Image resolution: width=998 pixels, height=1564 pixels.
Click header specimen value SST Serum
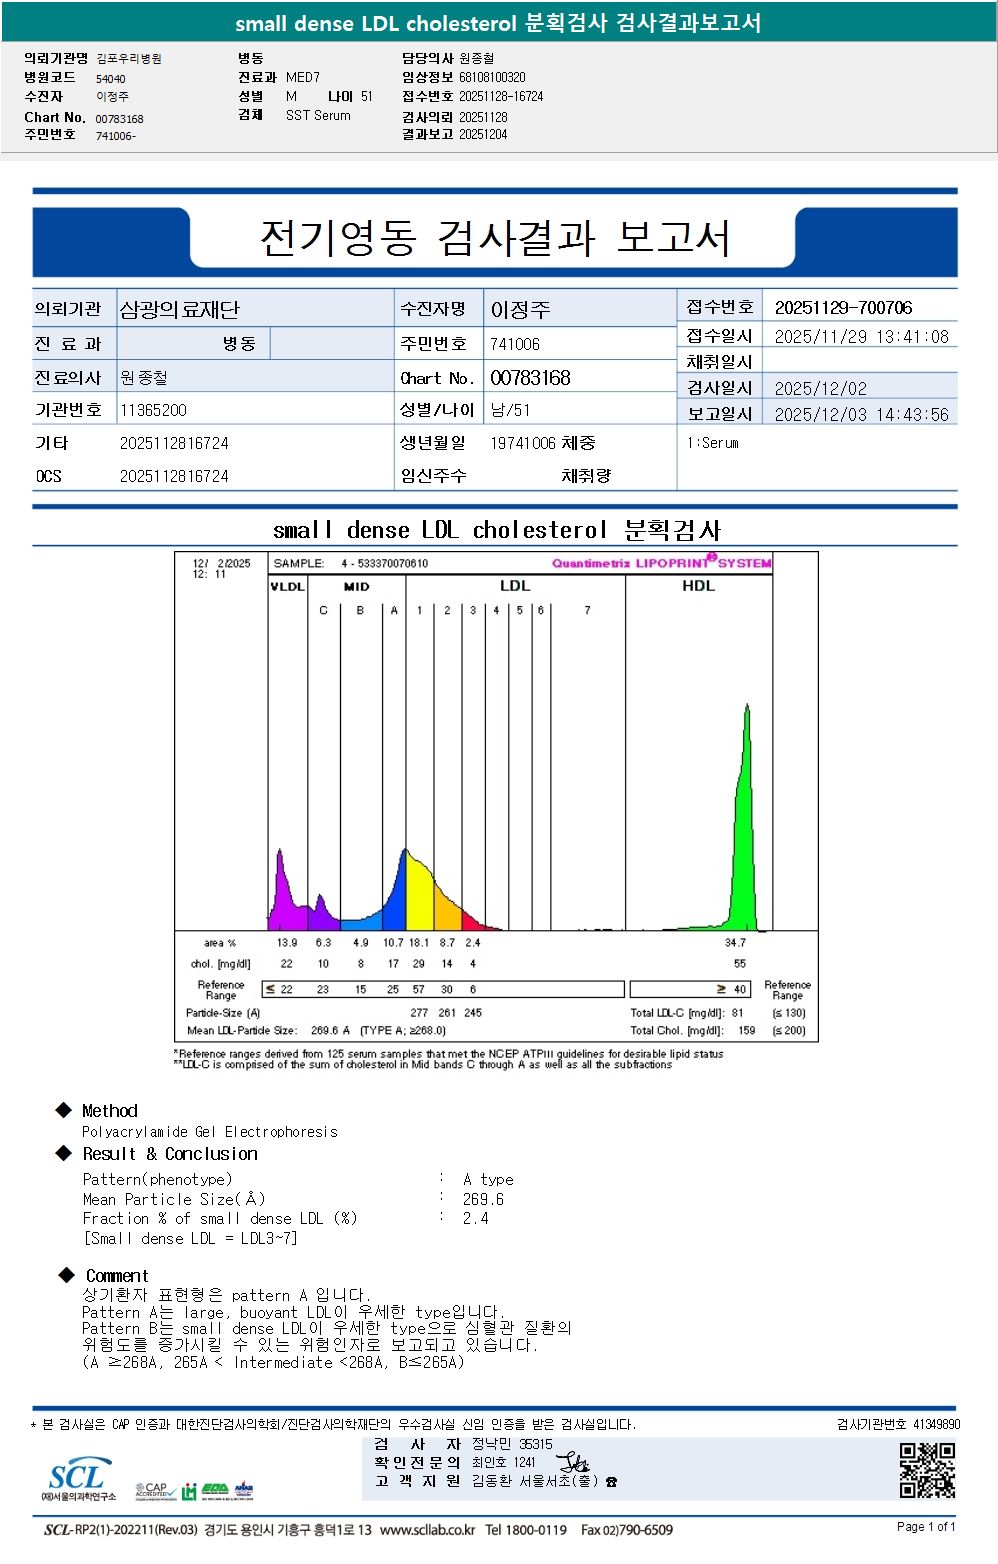318,115
